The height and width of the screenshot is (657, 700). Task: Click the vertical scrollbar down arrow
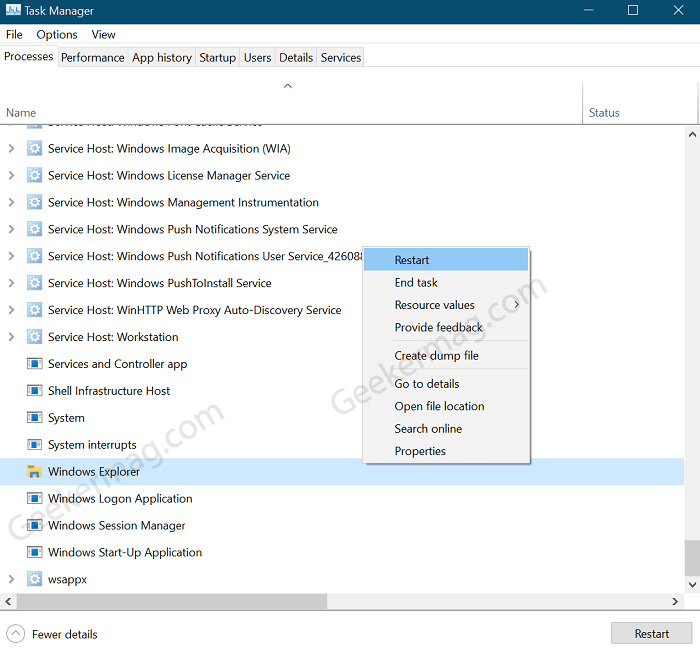click(x=692, y=584)
